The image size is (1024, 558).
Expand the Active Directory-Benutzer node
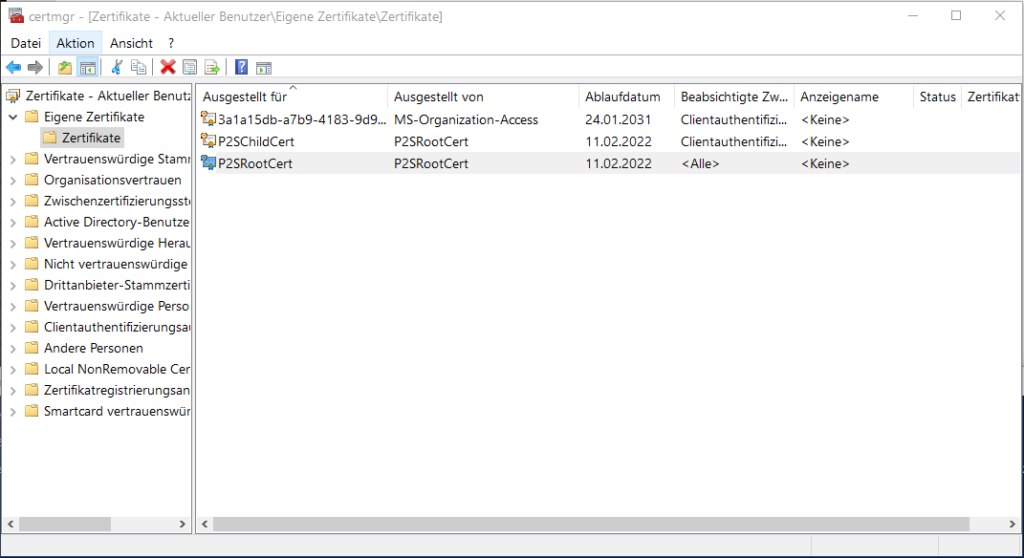(x=13, y=222)
